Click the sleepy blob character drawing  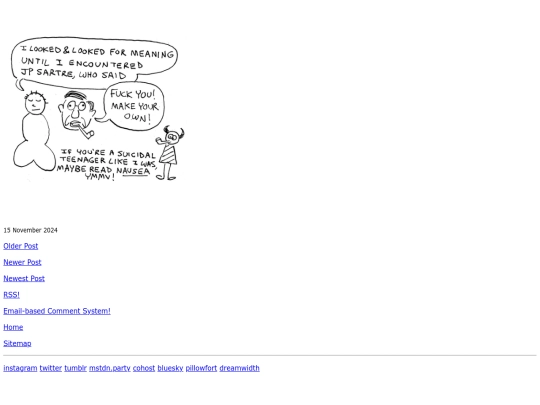tap(34, 131)
